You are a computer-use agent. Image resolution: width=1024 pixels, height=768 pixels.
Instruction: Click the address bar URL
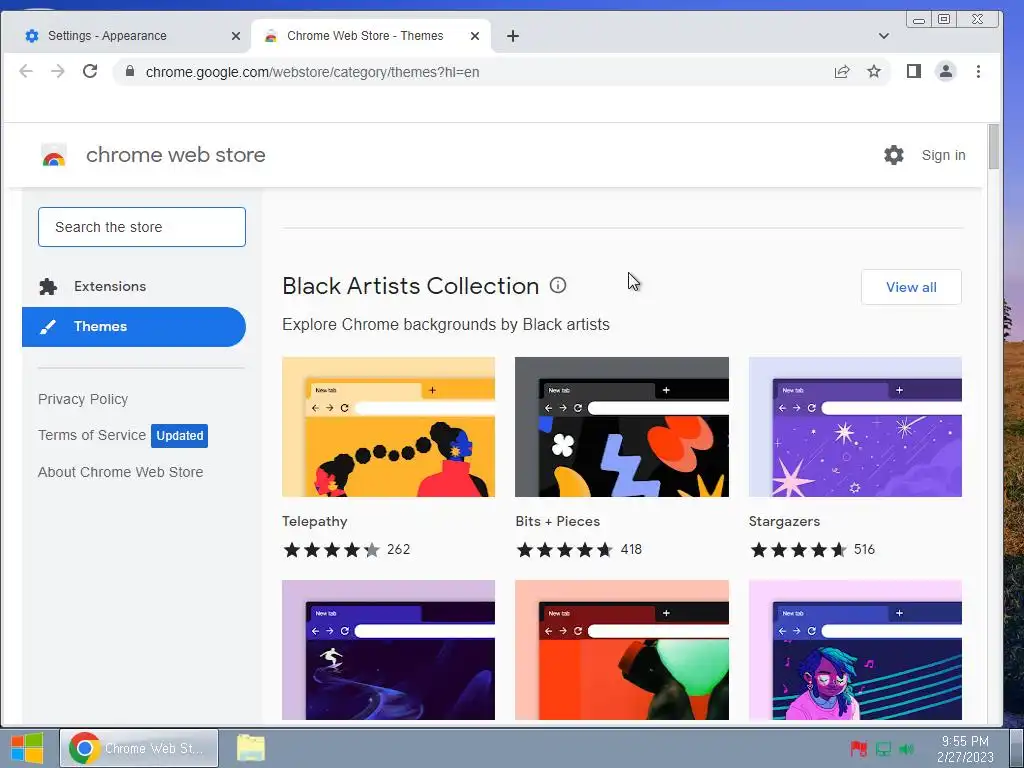click(x=312, y=72)
